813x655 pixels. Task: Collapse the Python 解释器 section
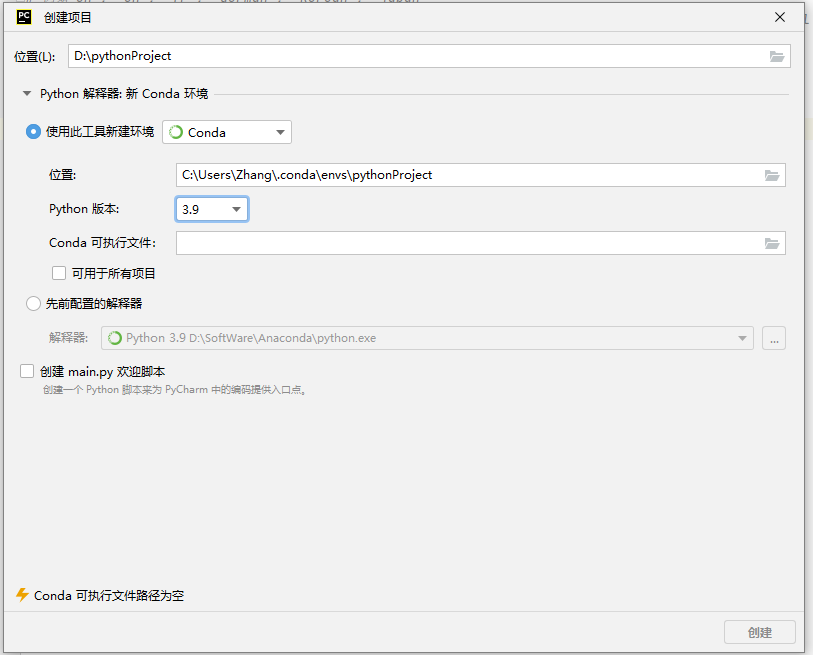tap(26, 94)
